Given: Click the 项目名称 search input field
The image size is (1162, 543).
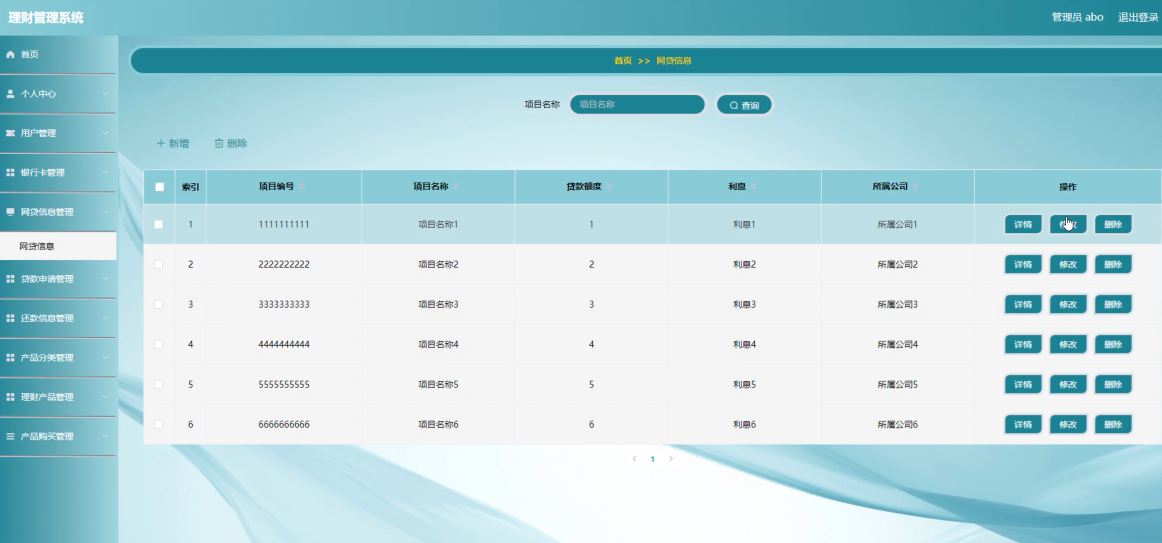Looking at the screenshot, I should pos(637,104).
